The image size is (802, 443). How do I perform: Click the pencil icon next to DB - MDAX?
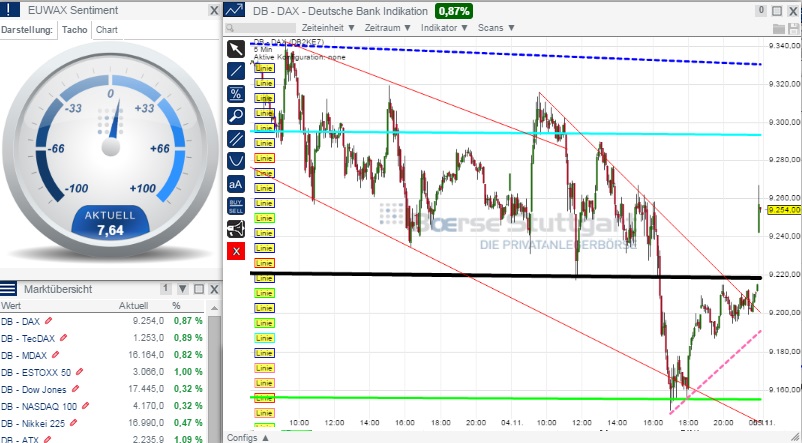point(55,355)
